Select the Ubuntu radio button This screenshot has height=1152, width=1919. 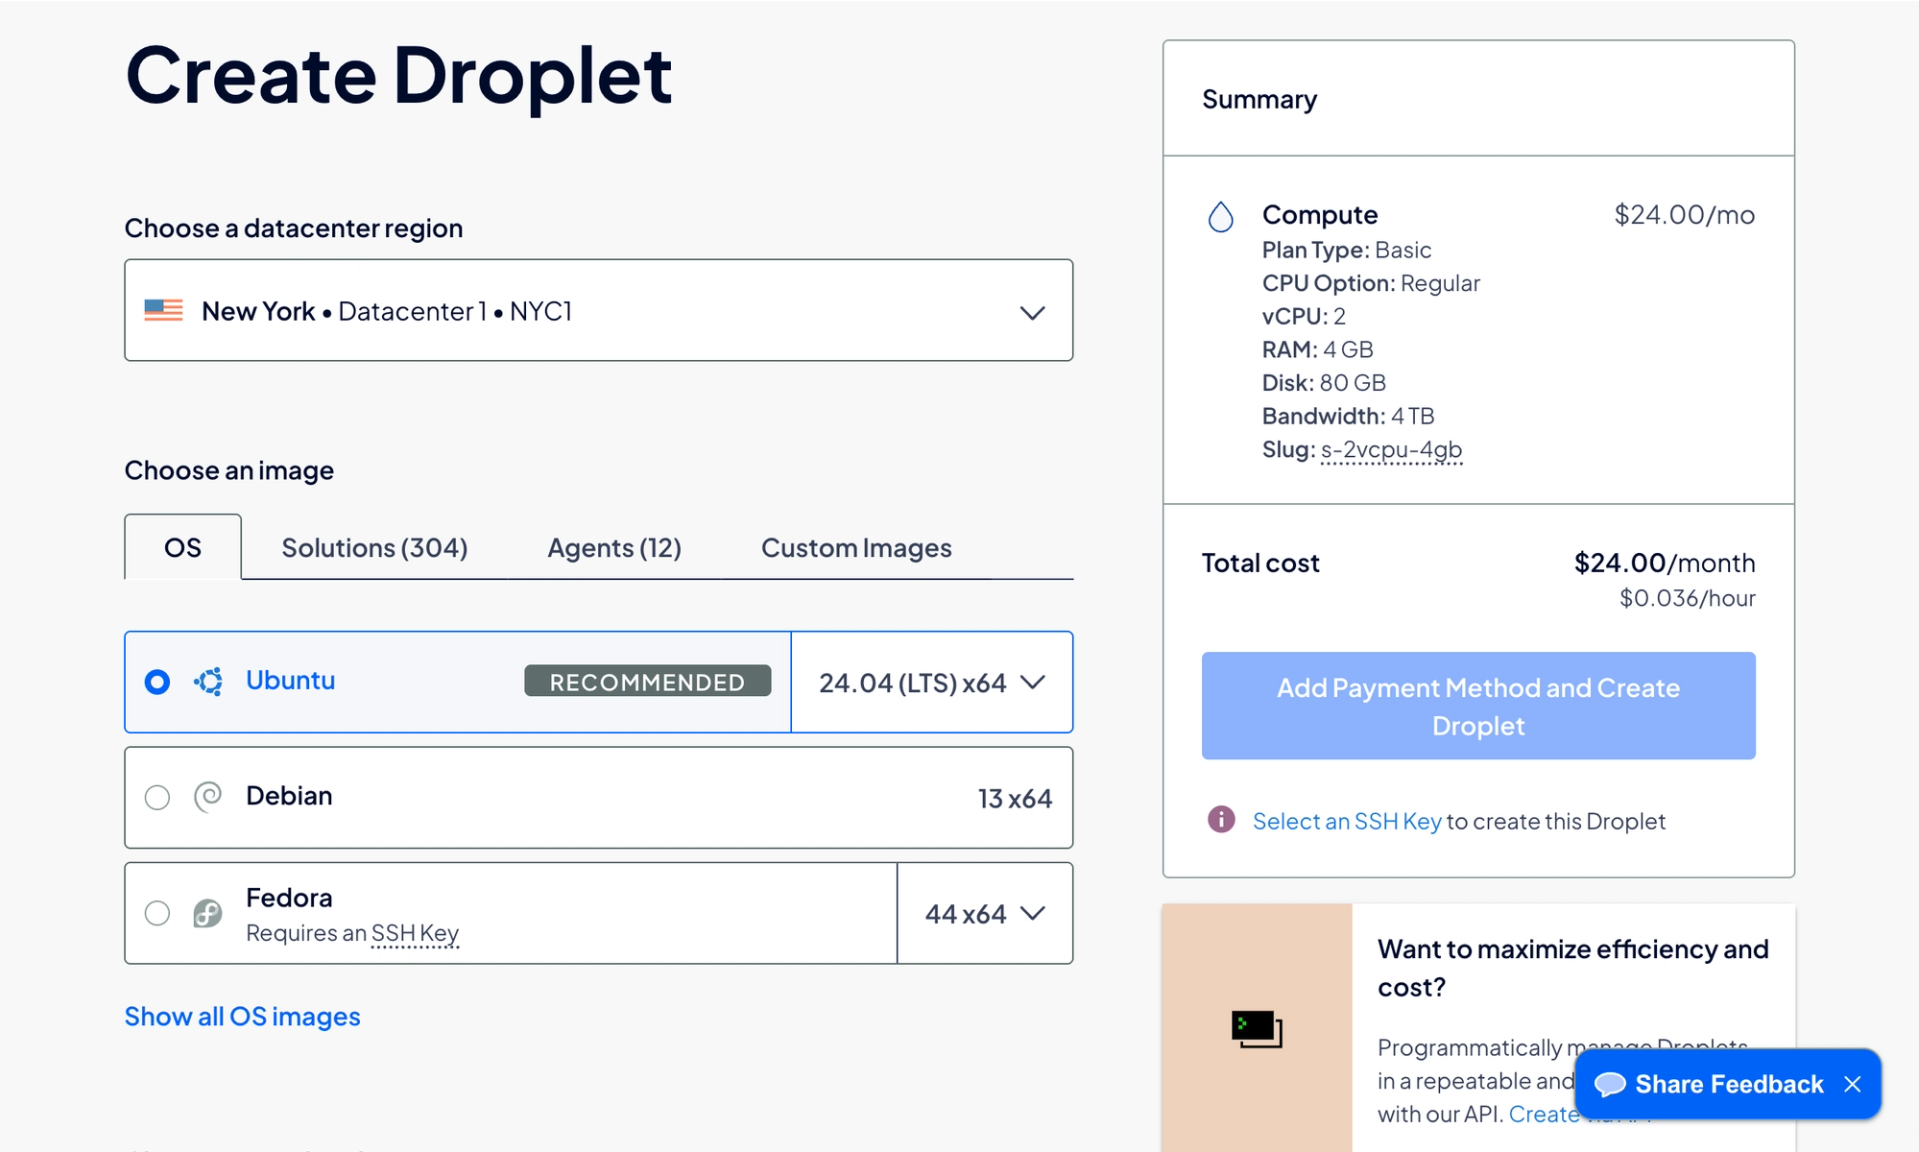click(x=157, y=682)
